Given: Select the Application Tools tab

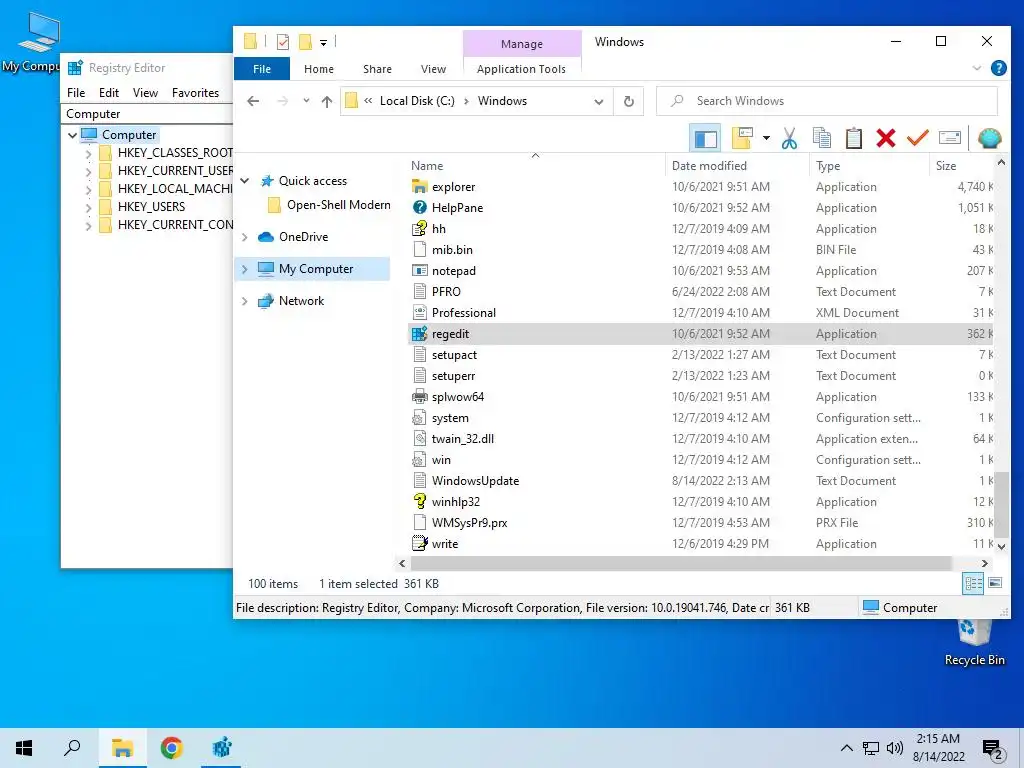Looking at the screenshot, I should tap(521, 69).
